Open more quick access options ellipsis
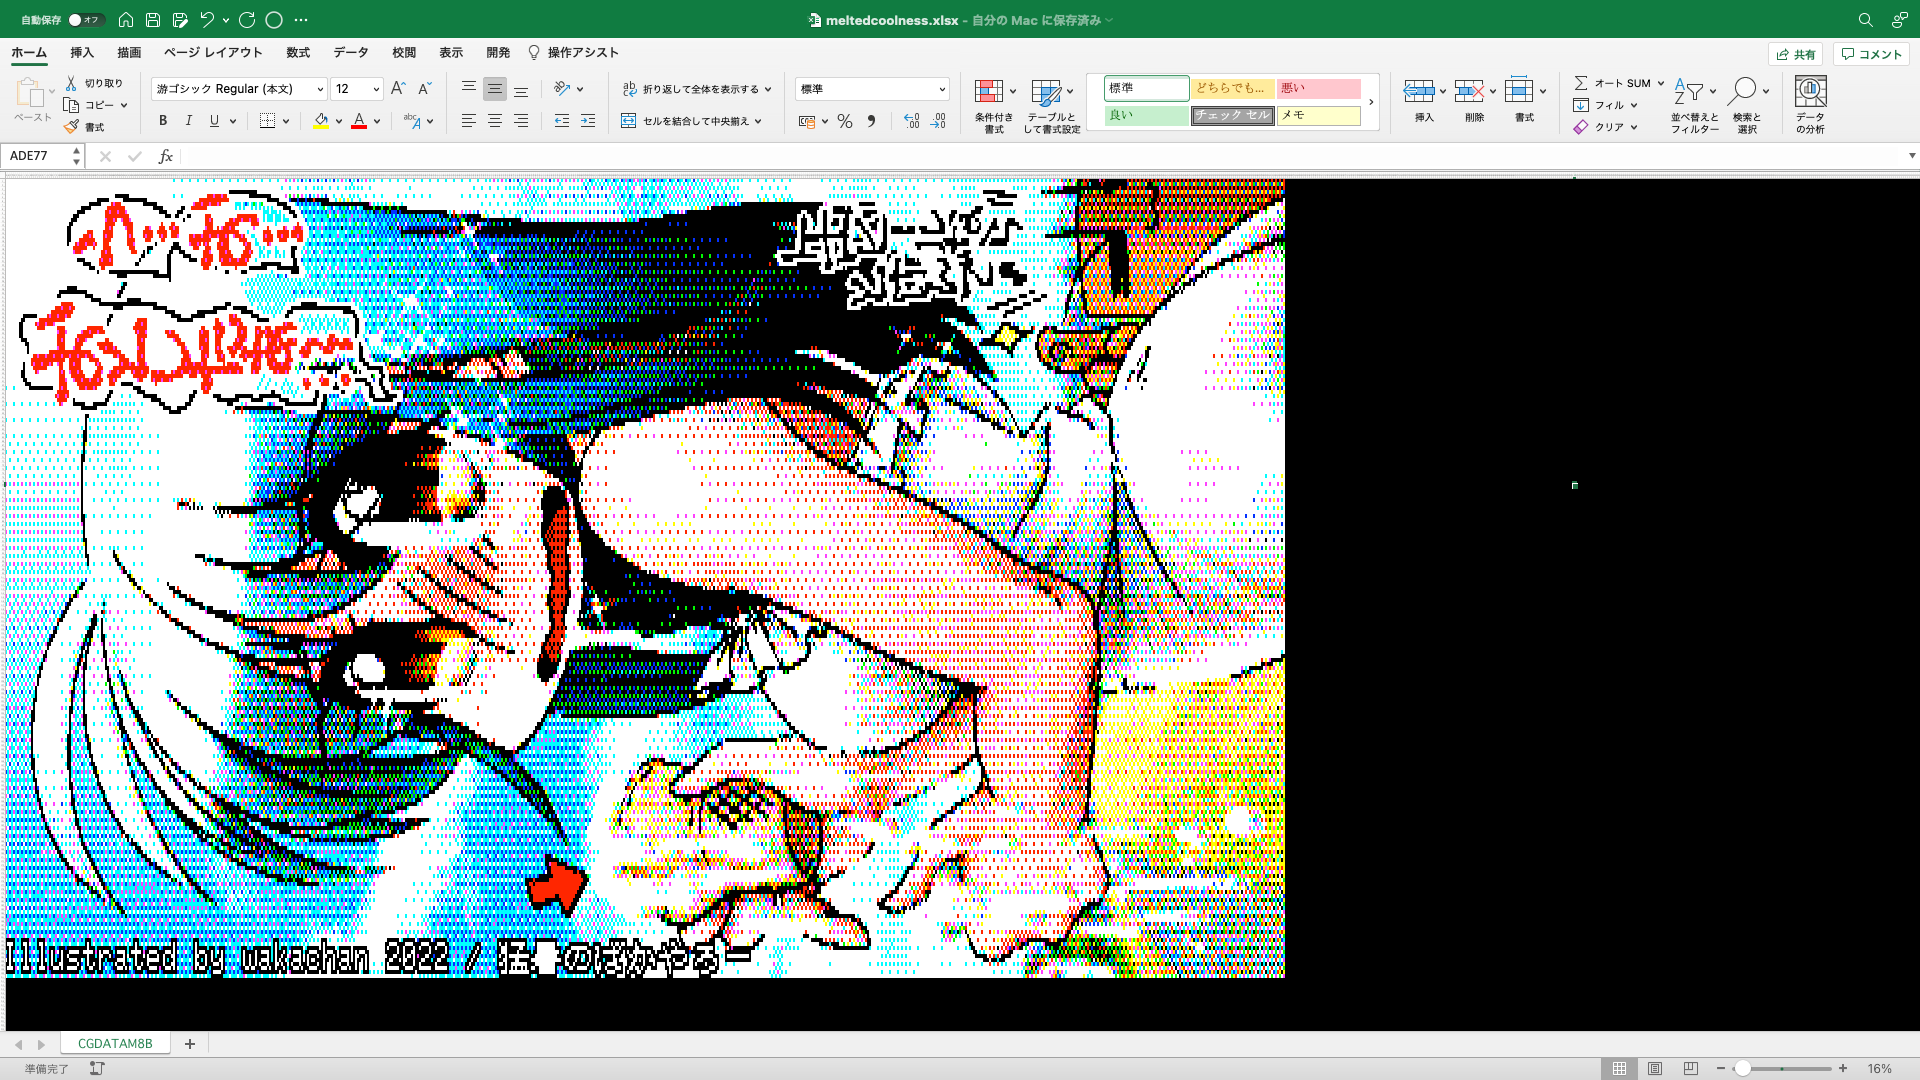 click(x=301, y=19)
